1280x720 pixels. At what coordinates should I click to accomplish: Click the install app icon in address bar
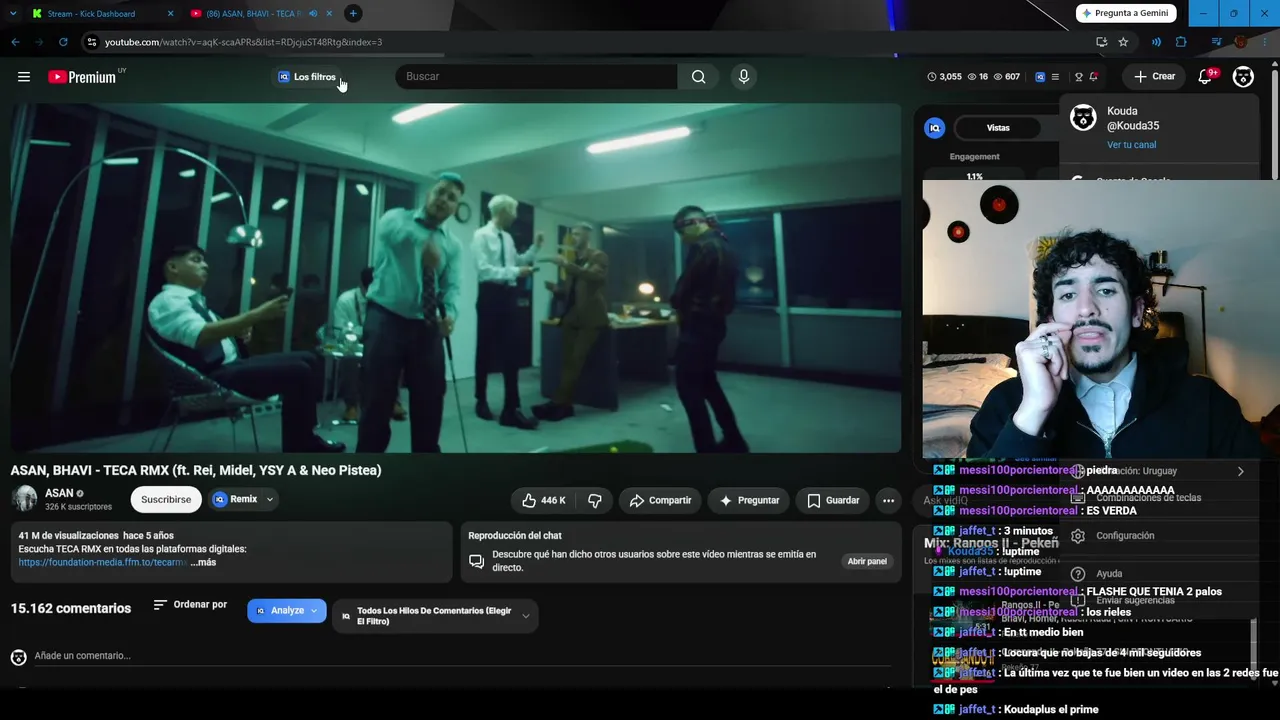(1101, 42)
